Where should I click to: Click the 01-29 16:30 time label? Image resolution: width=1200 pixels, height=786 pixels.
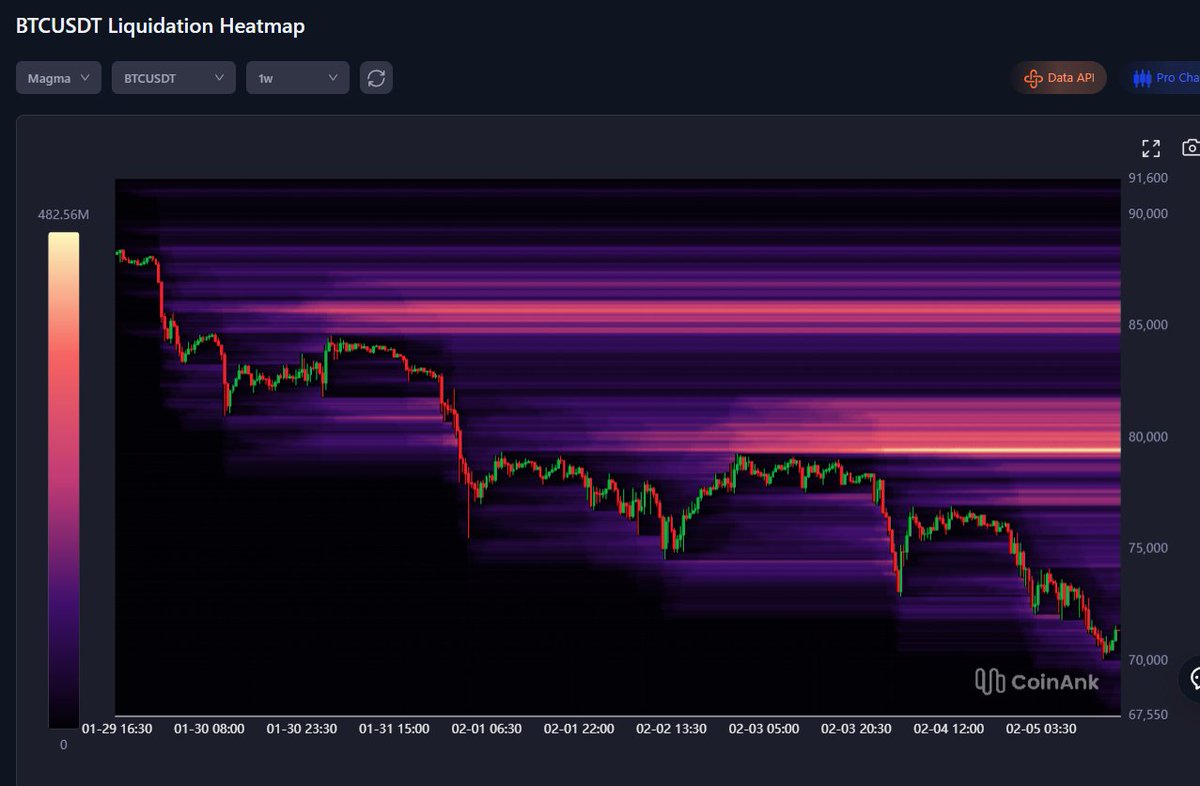[117, 729]
